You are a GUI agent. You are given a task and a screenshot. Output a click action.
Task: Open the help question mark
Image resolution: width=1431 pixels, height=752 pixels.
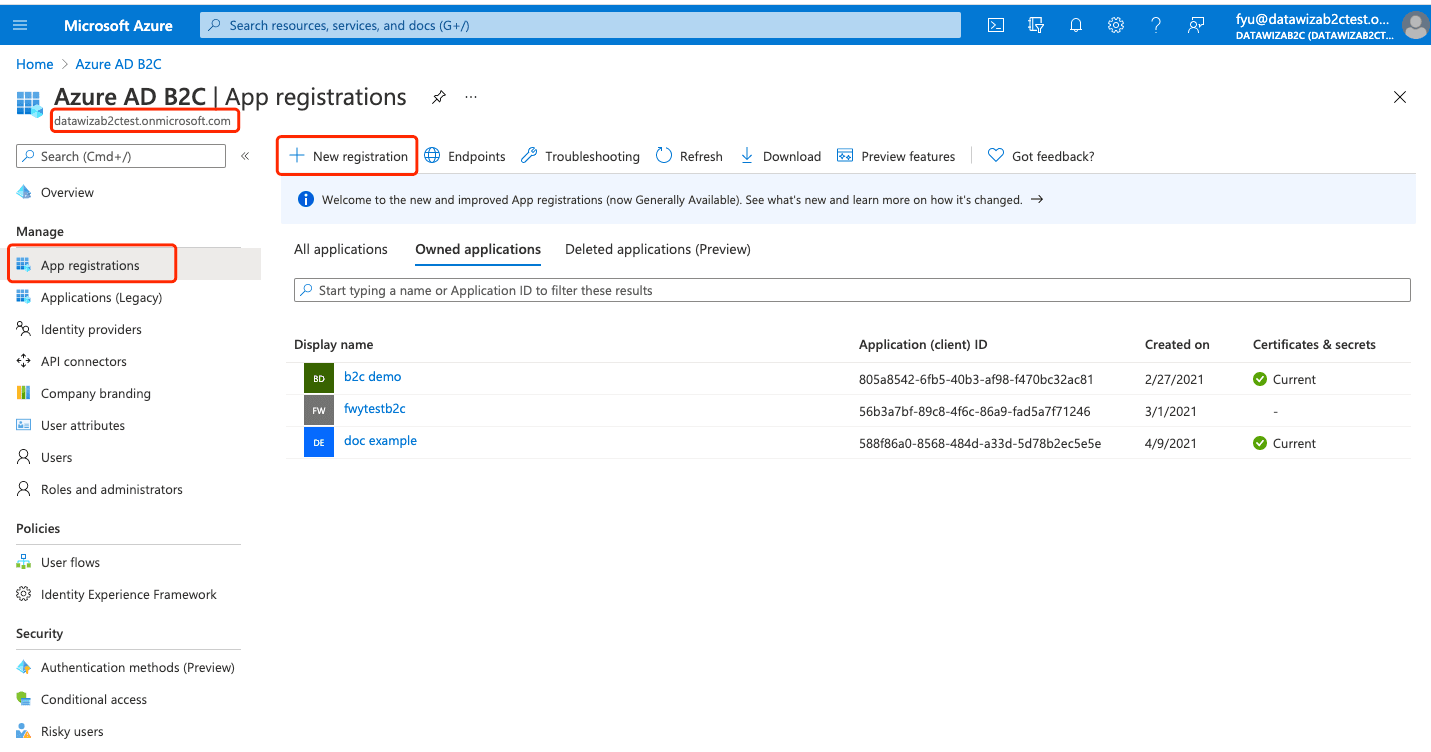pyautogui.click(x=1156, y=25)
